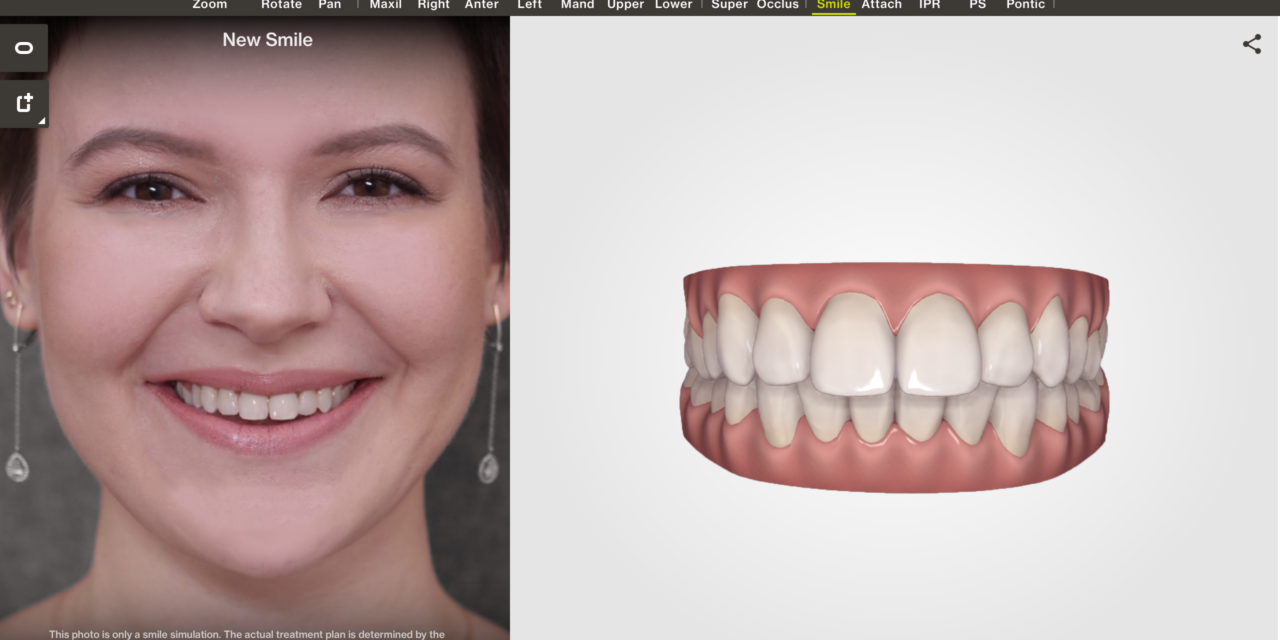The height and width of the screenshot is (640, 1280).
Task: Toggle the PS option
Action: click(x=977, y=5)
